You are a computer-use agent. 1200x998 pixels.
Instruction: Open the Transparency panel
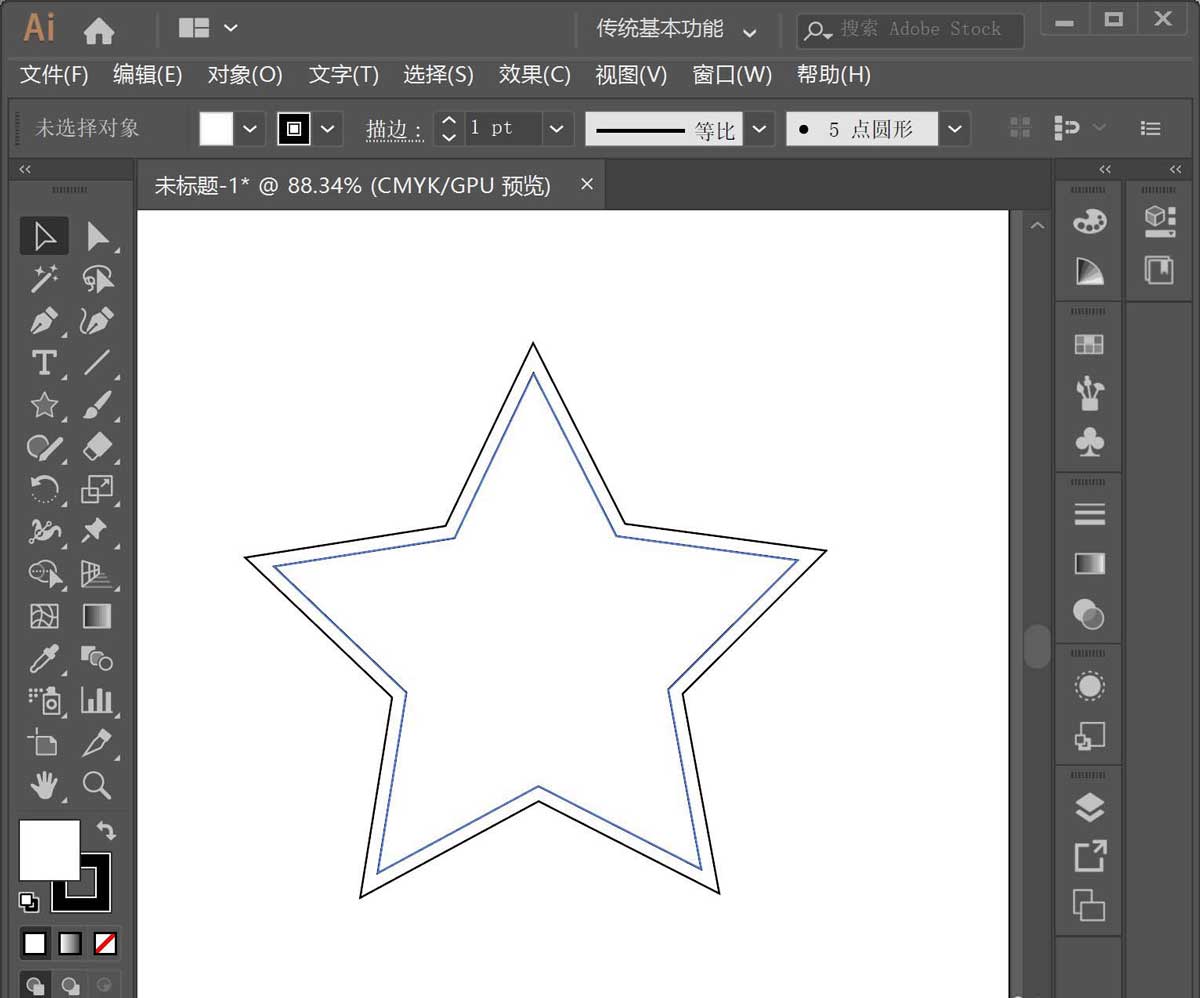tap(1089, 613)
